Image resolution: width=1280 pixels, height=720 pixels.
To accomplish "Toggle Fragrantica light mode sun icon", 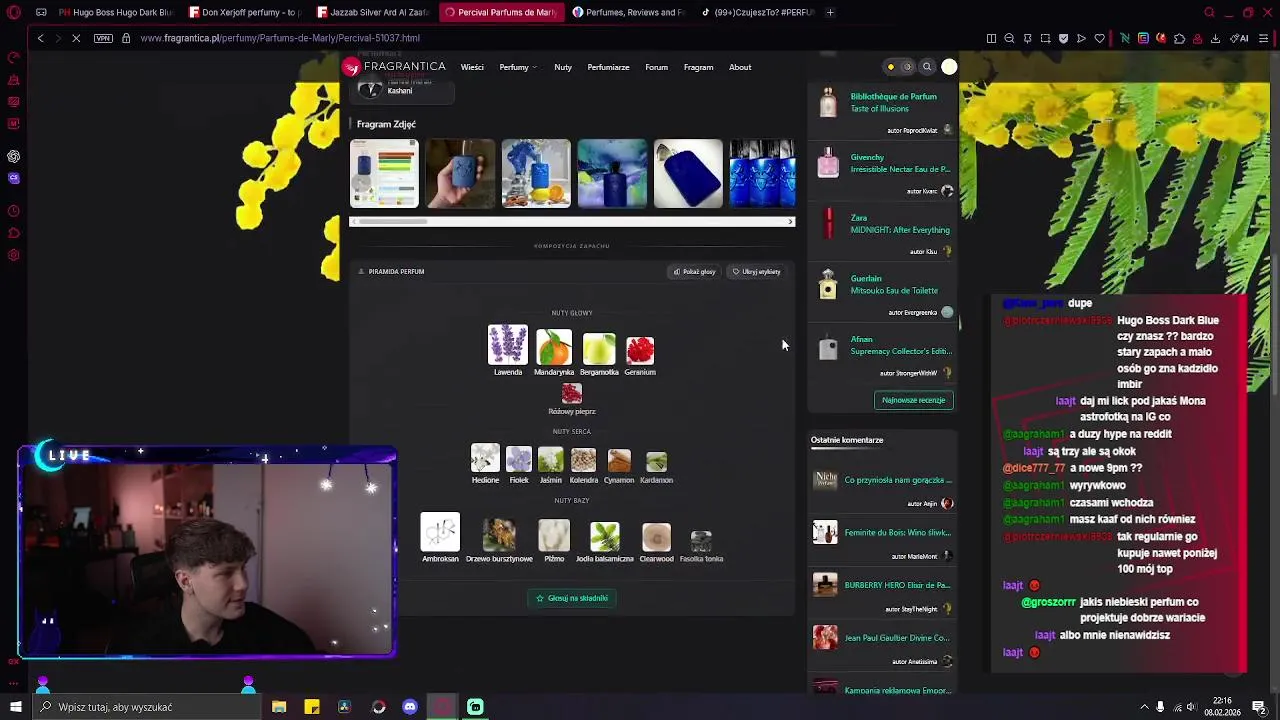I will 890,67.
